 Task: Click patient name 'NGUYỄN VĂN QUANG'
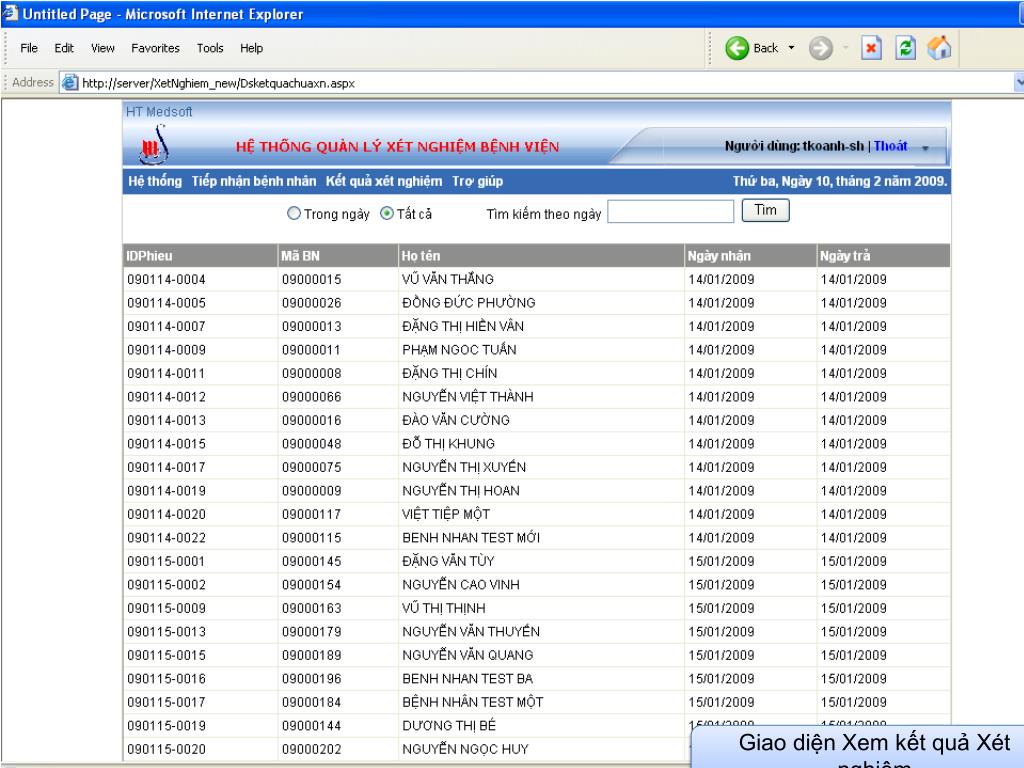[x=468, y=655]
